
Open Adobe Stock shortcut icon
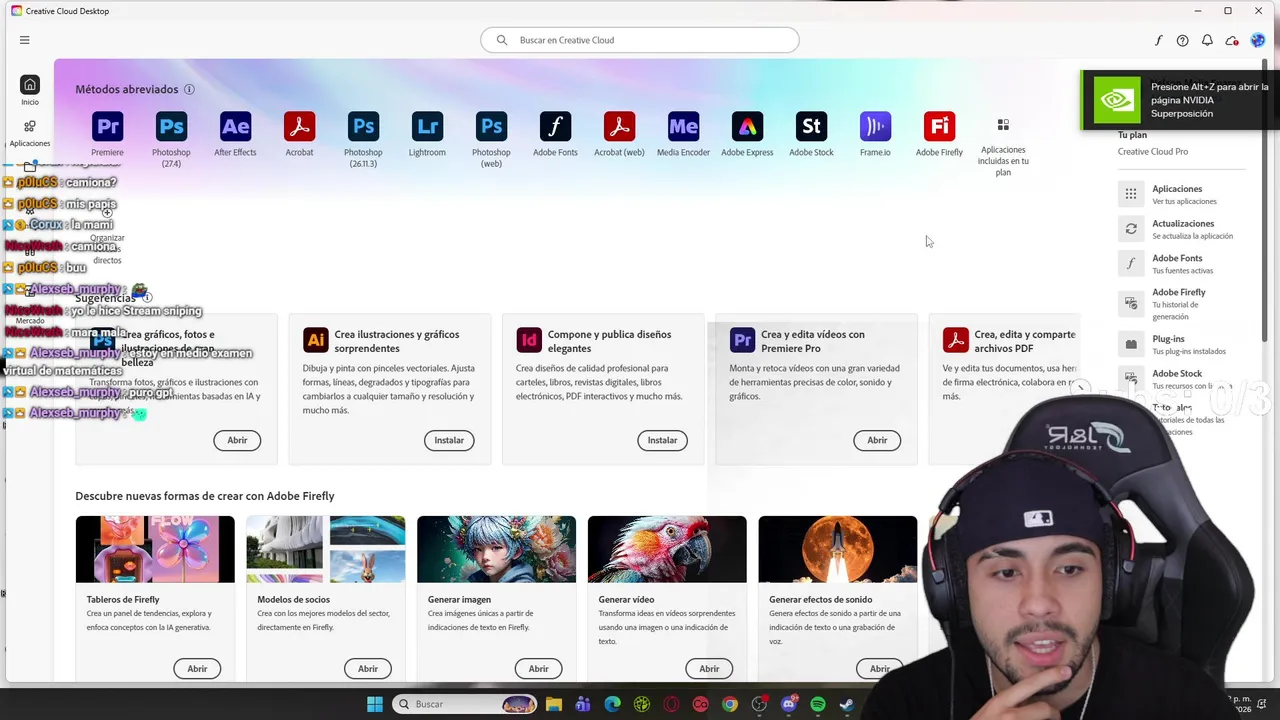[x=811, y=127]
